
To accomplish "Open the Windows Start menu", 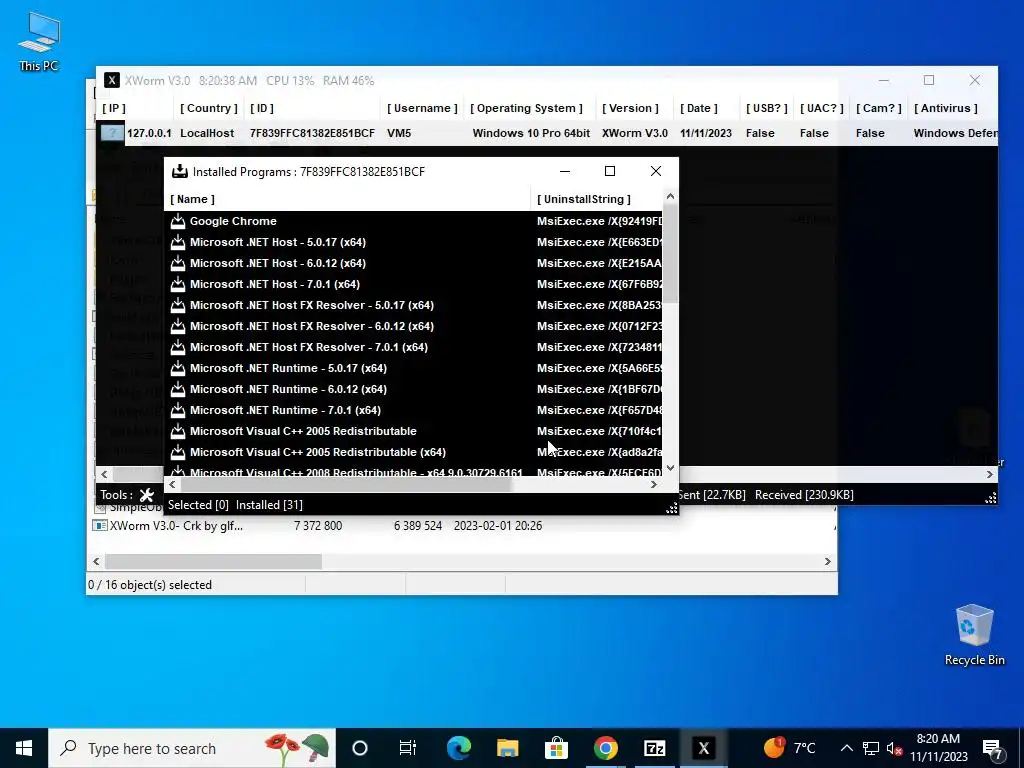I will click(24, 748).
